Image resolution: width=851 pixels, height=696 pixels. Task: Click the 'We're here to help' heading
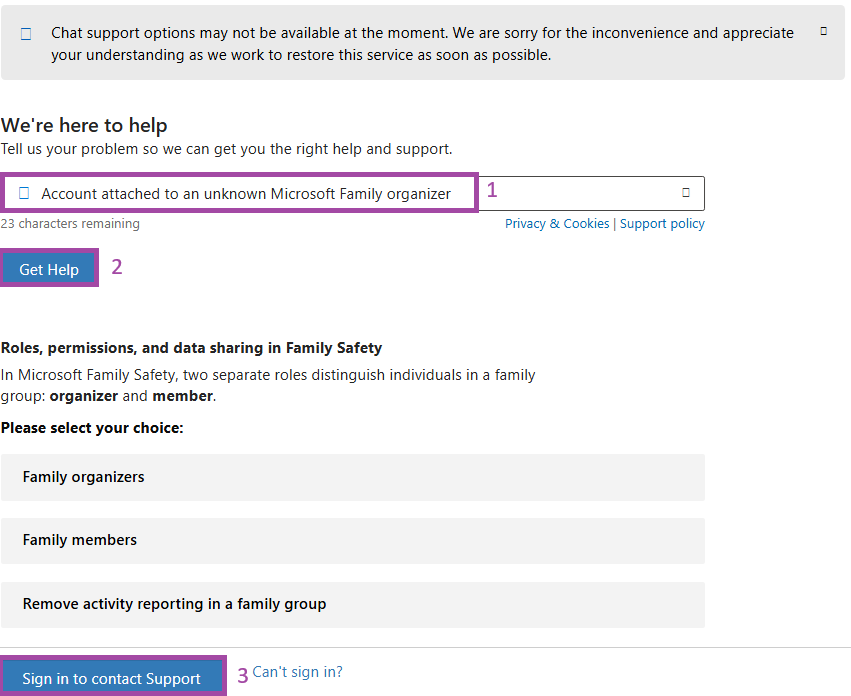(x=84, y=125)
